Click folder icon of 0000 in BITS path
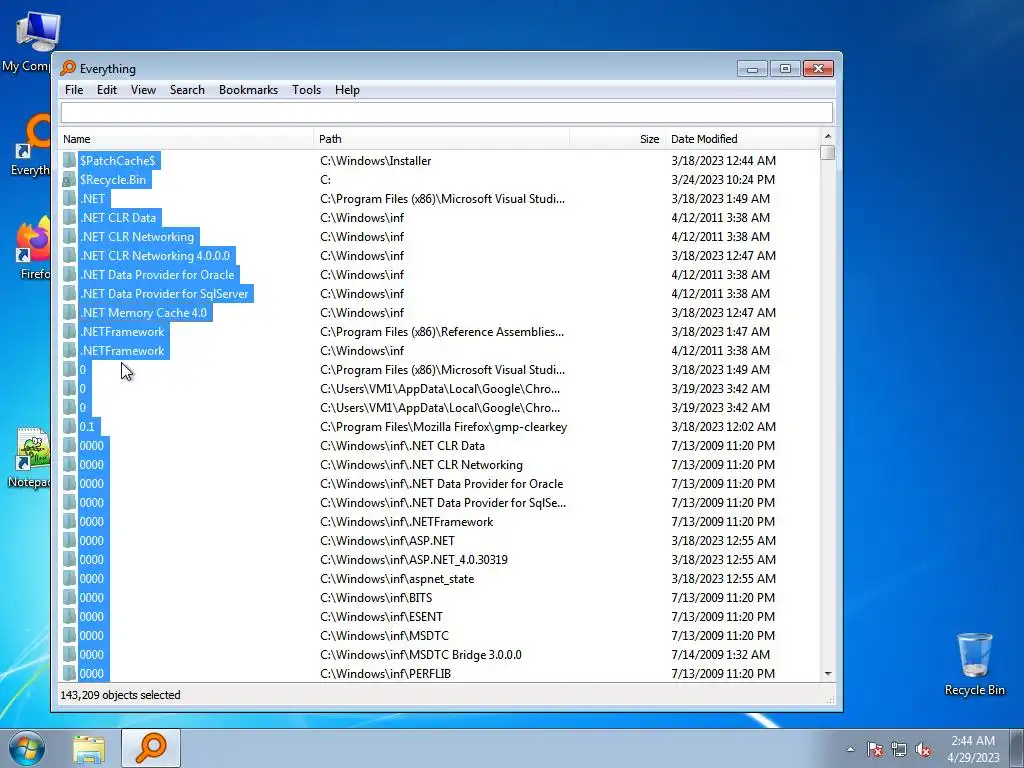This screenshot has width=1024, height=768. (x=69, y=598)
